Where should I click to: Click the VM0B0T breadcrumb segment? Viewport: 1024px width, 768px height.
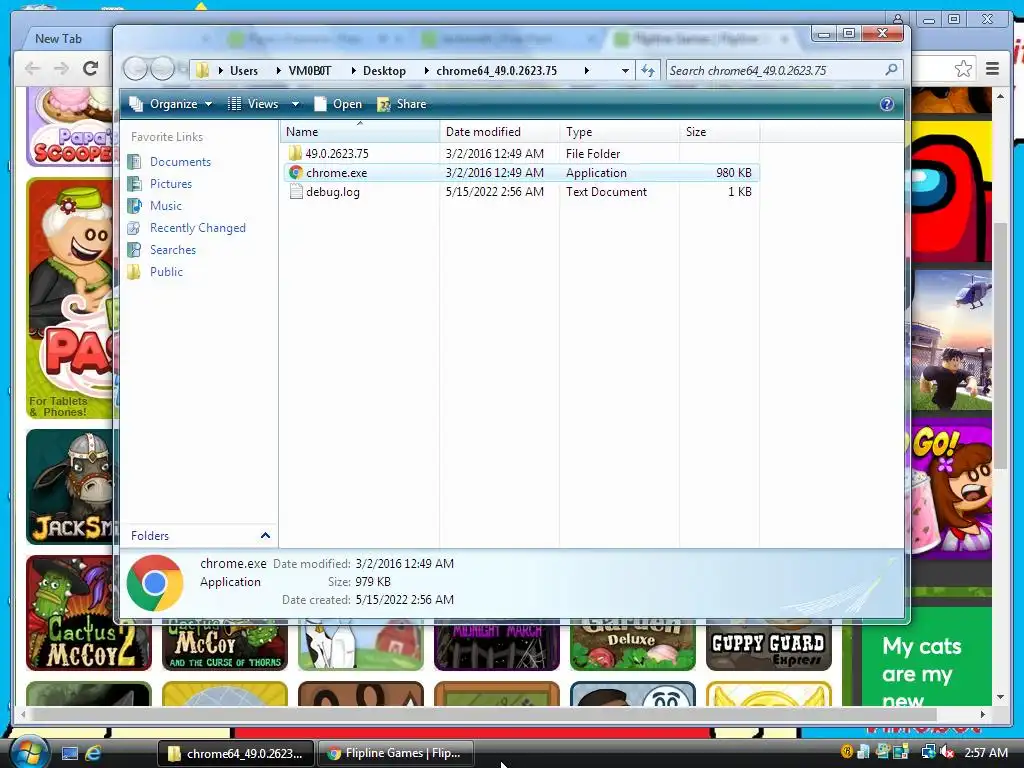tap(310, 71)
